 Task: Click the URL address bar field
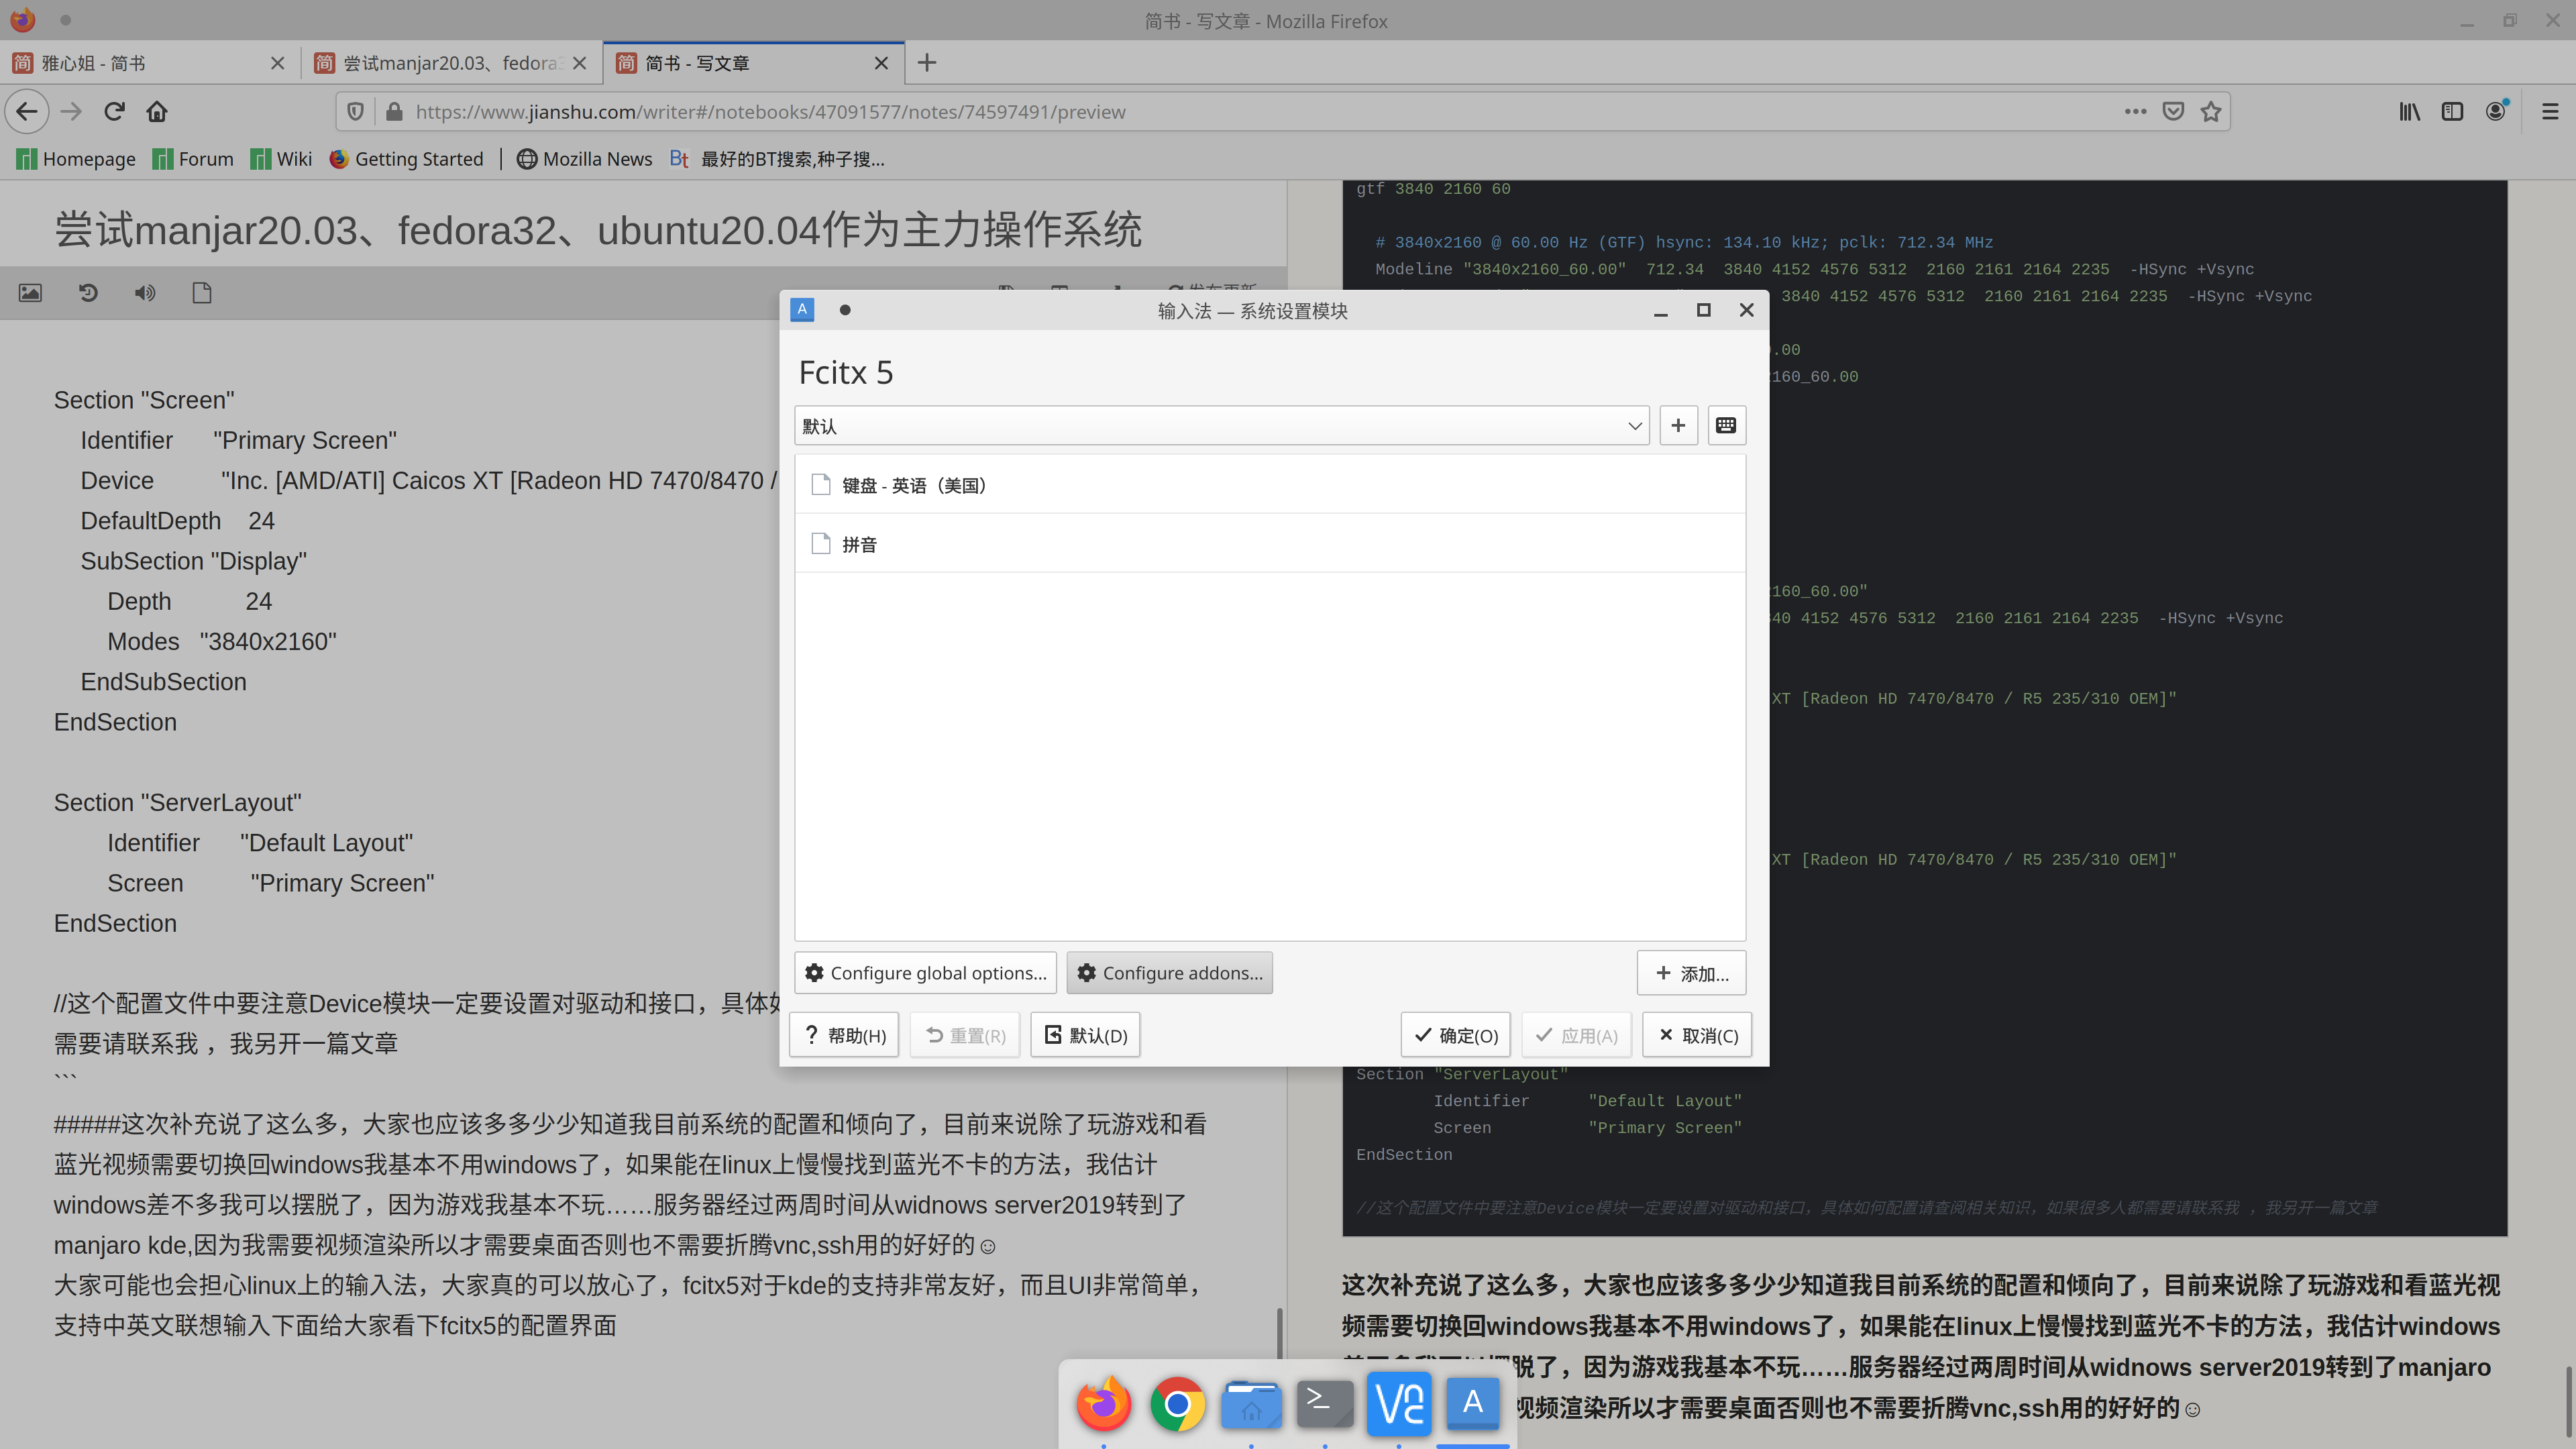pyautogui.click(x=1200, y=112)
